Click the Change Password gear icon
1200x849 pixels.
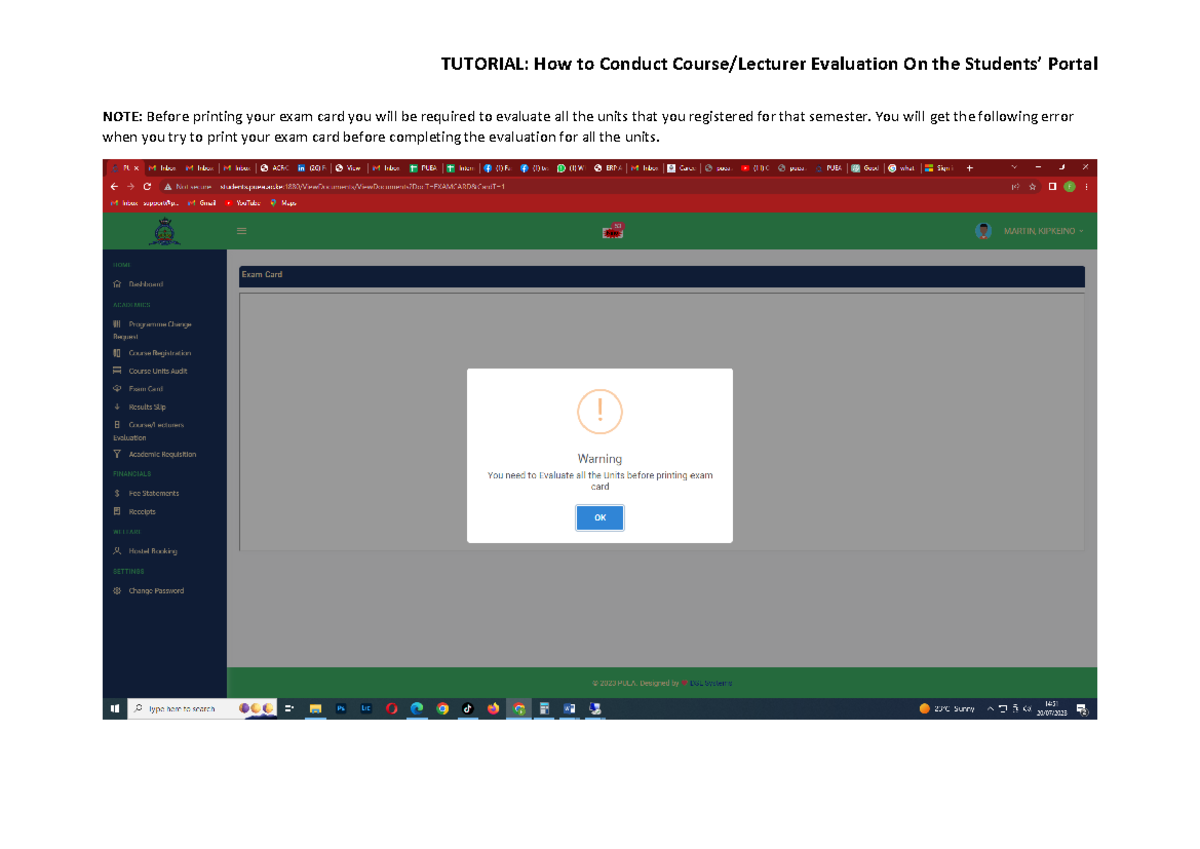(117, 591)
